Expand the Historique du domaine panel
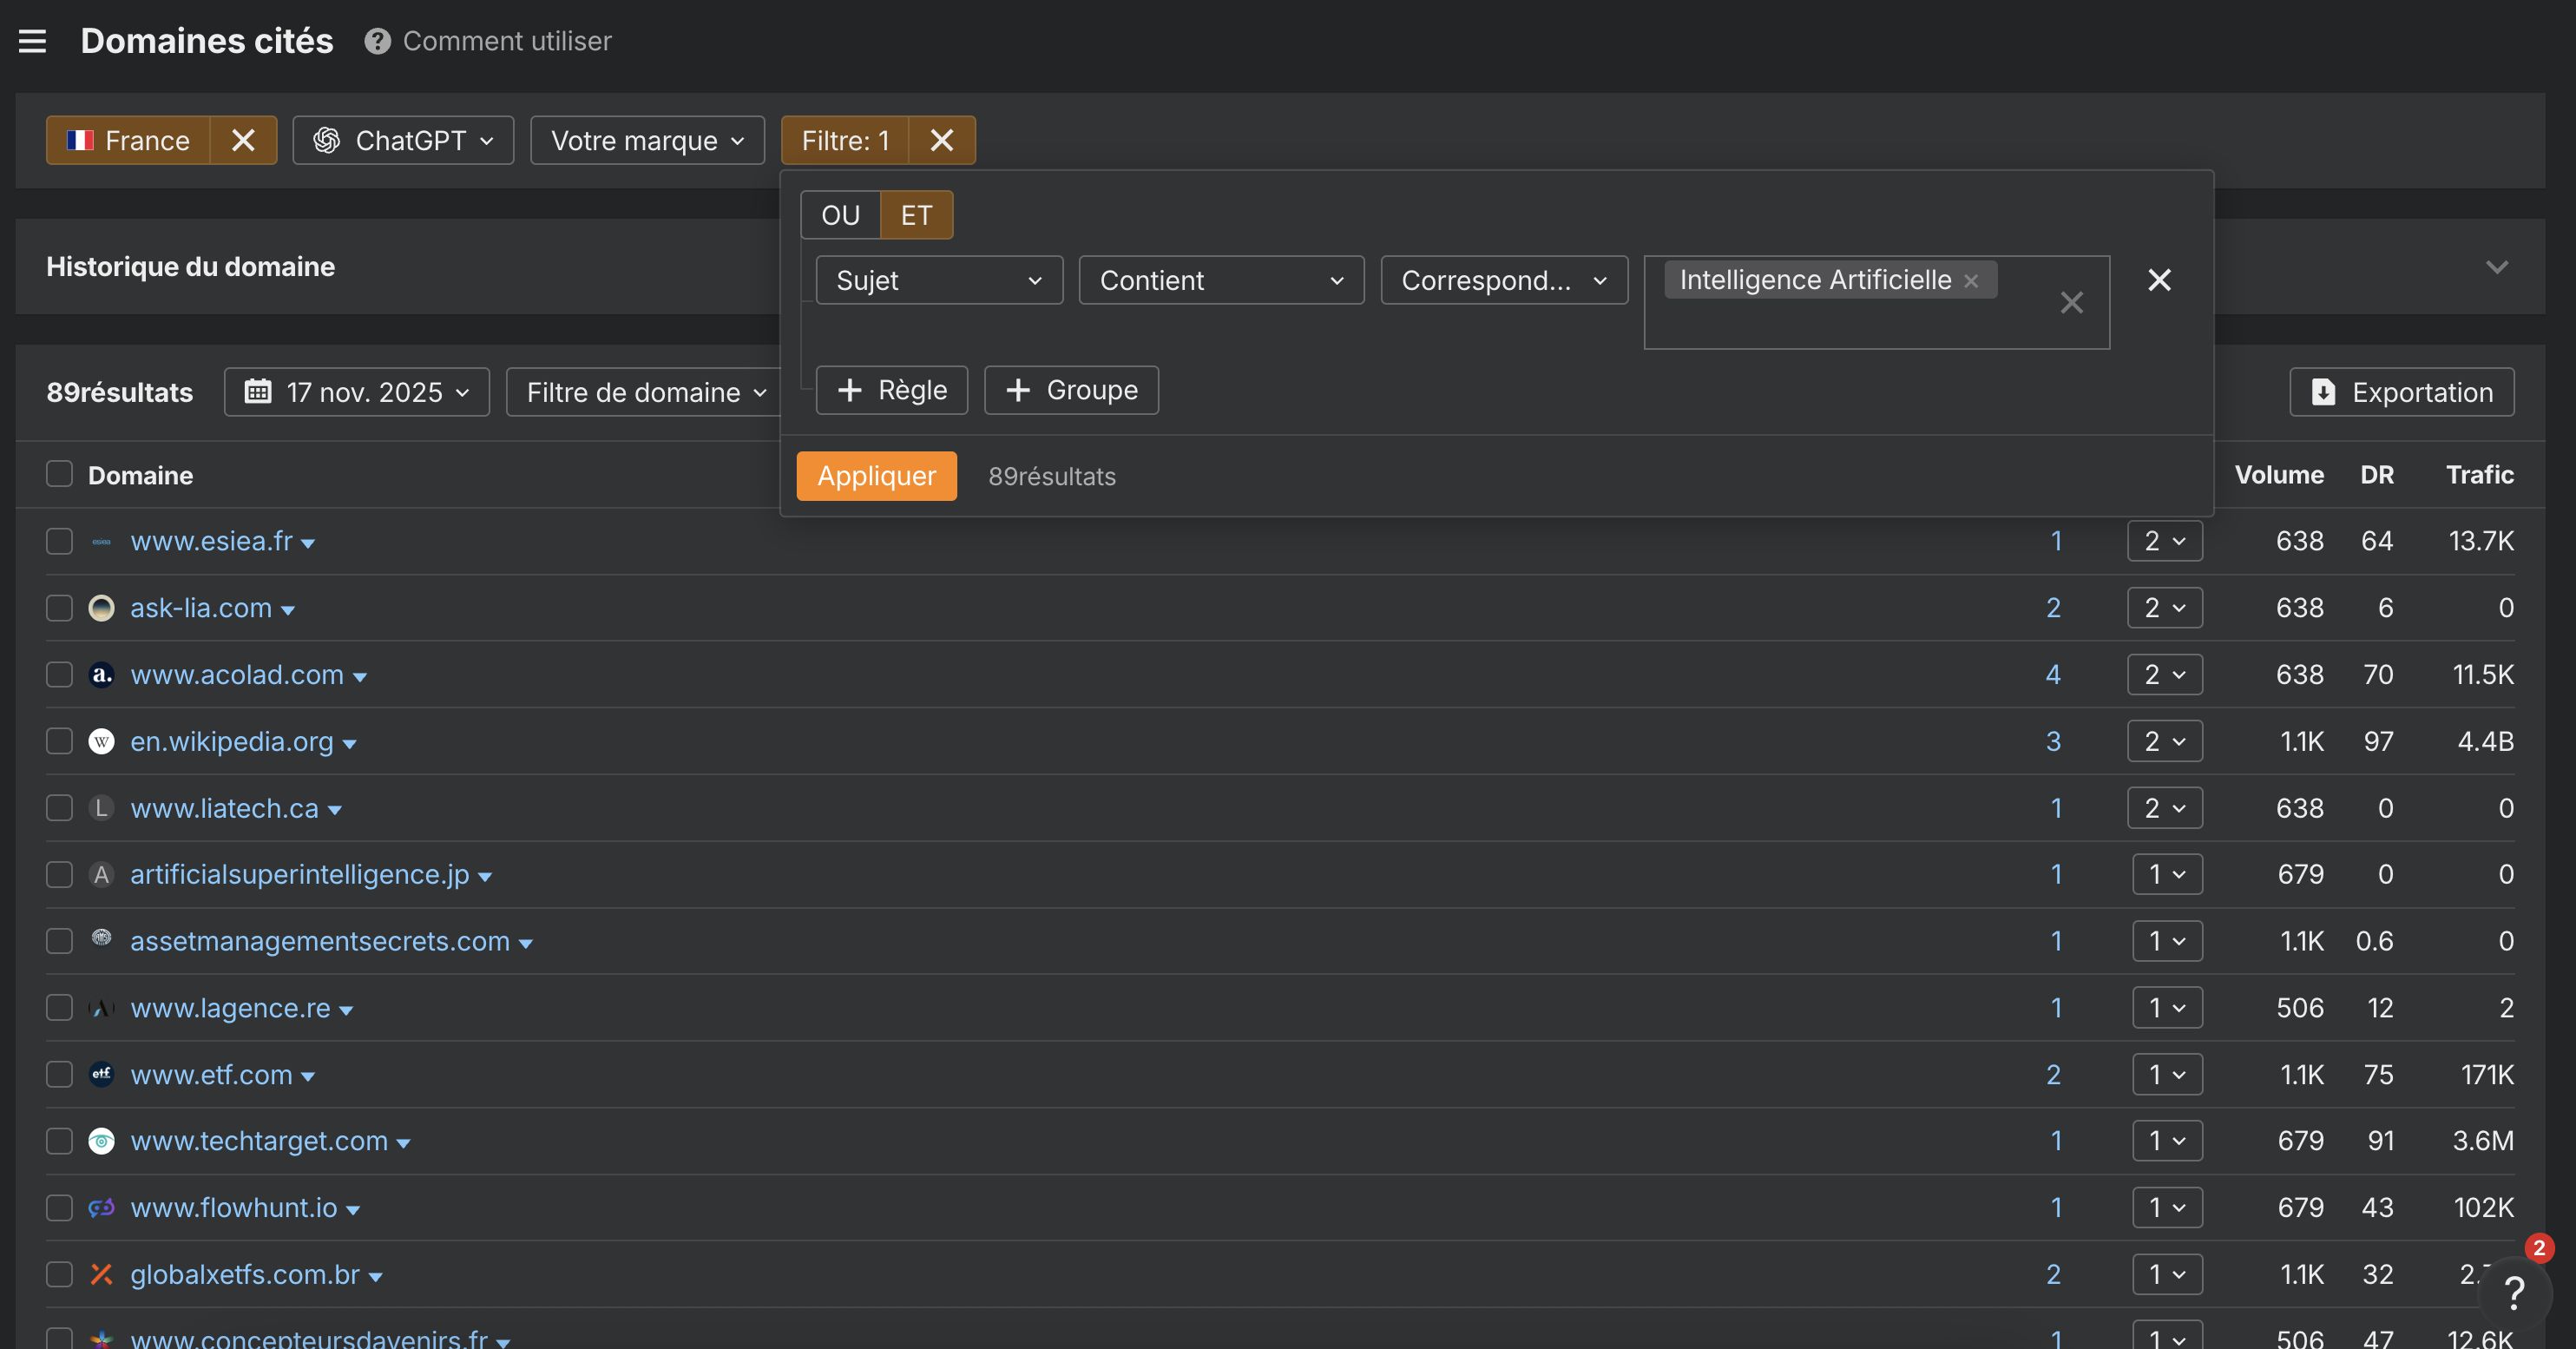The height and width of the screenshot is (1349, 2576). pos(2496,267)
